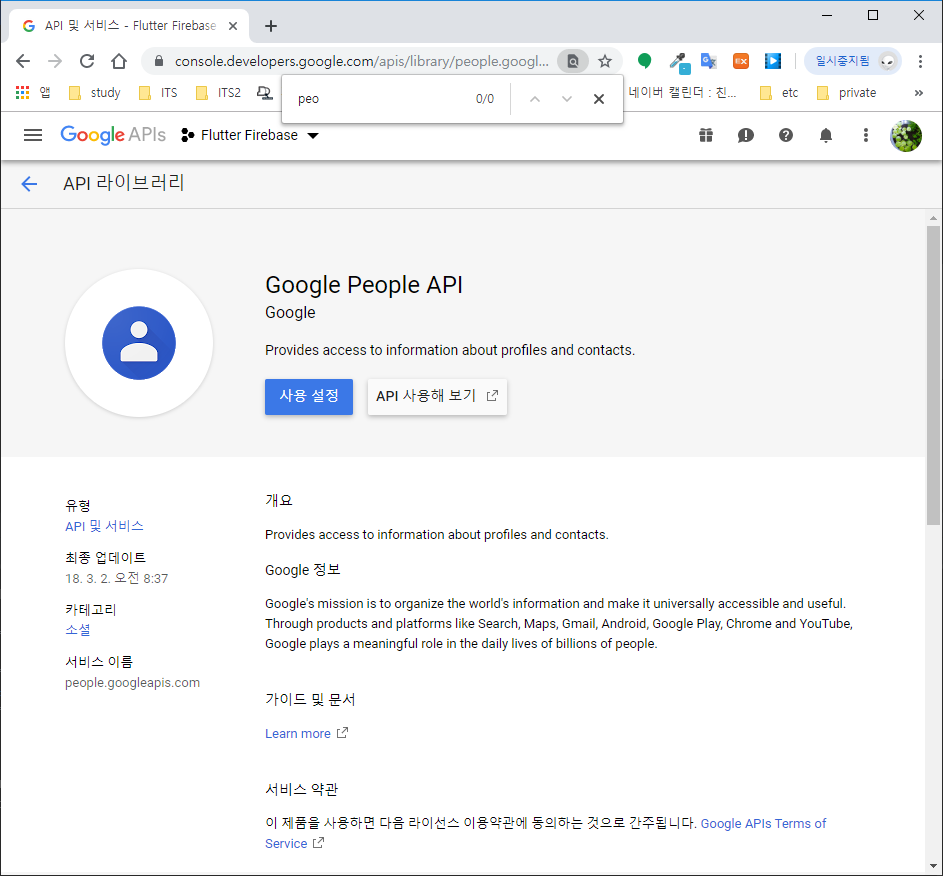Image resolution: width=943 pixels, height=876 pixels.
Task: Go back using API 라이브러리 arrow
Action: (29, 183)
